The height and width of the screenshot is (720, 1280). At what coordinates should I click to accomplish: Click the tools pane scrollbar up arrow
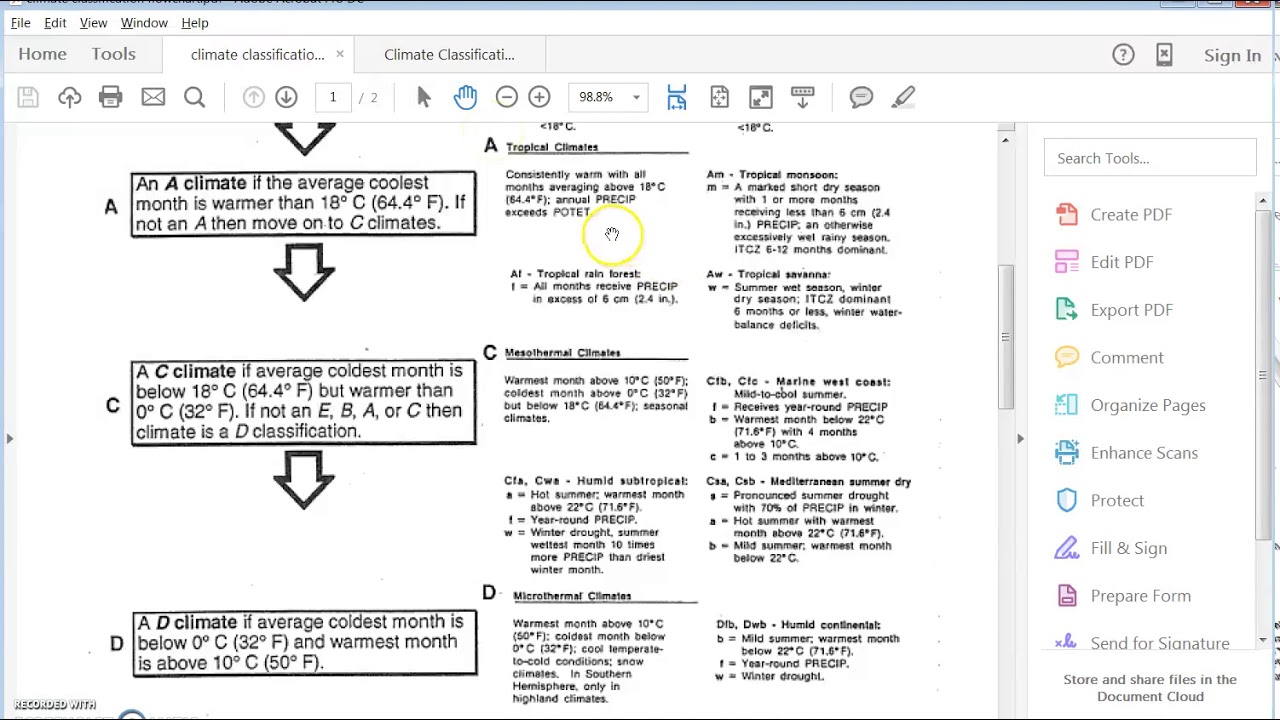[x=1263, y=201]
